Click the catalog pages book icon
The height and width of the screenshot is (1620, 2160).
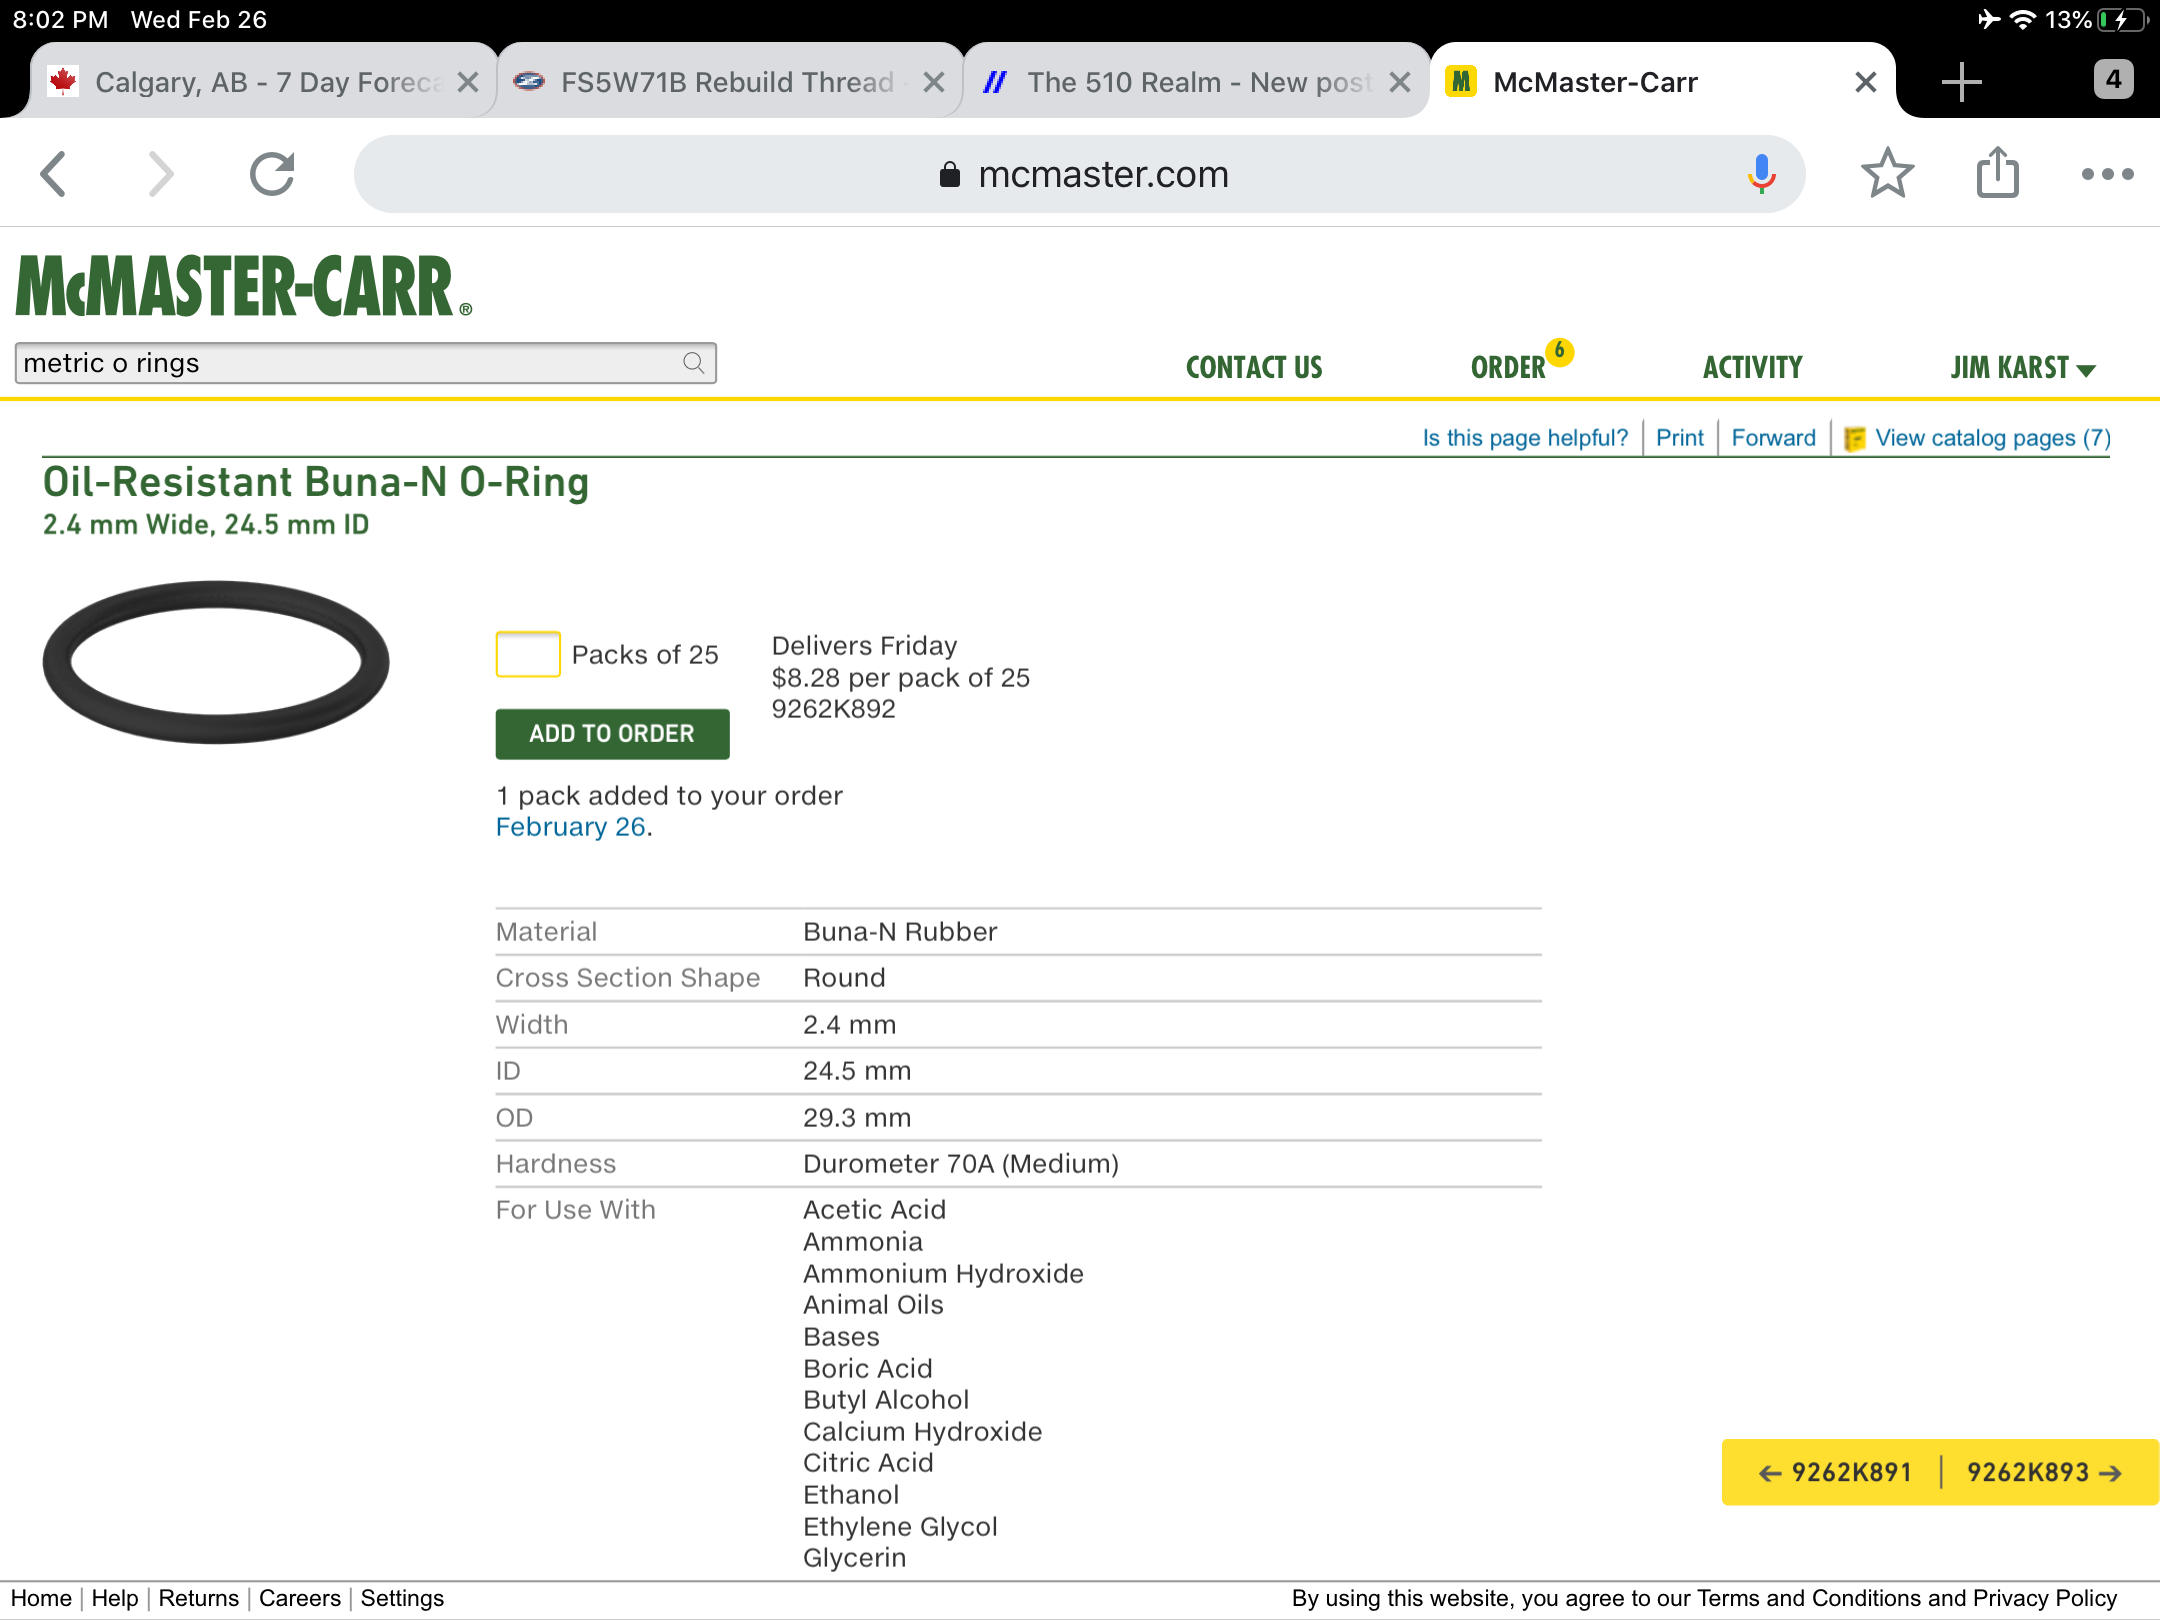[1854, 439]
